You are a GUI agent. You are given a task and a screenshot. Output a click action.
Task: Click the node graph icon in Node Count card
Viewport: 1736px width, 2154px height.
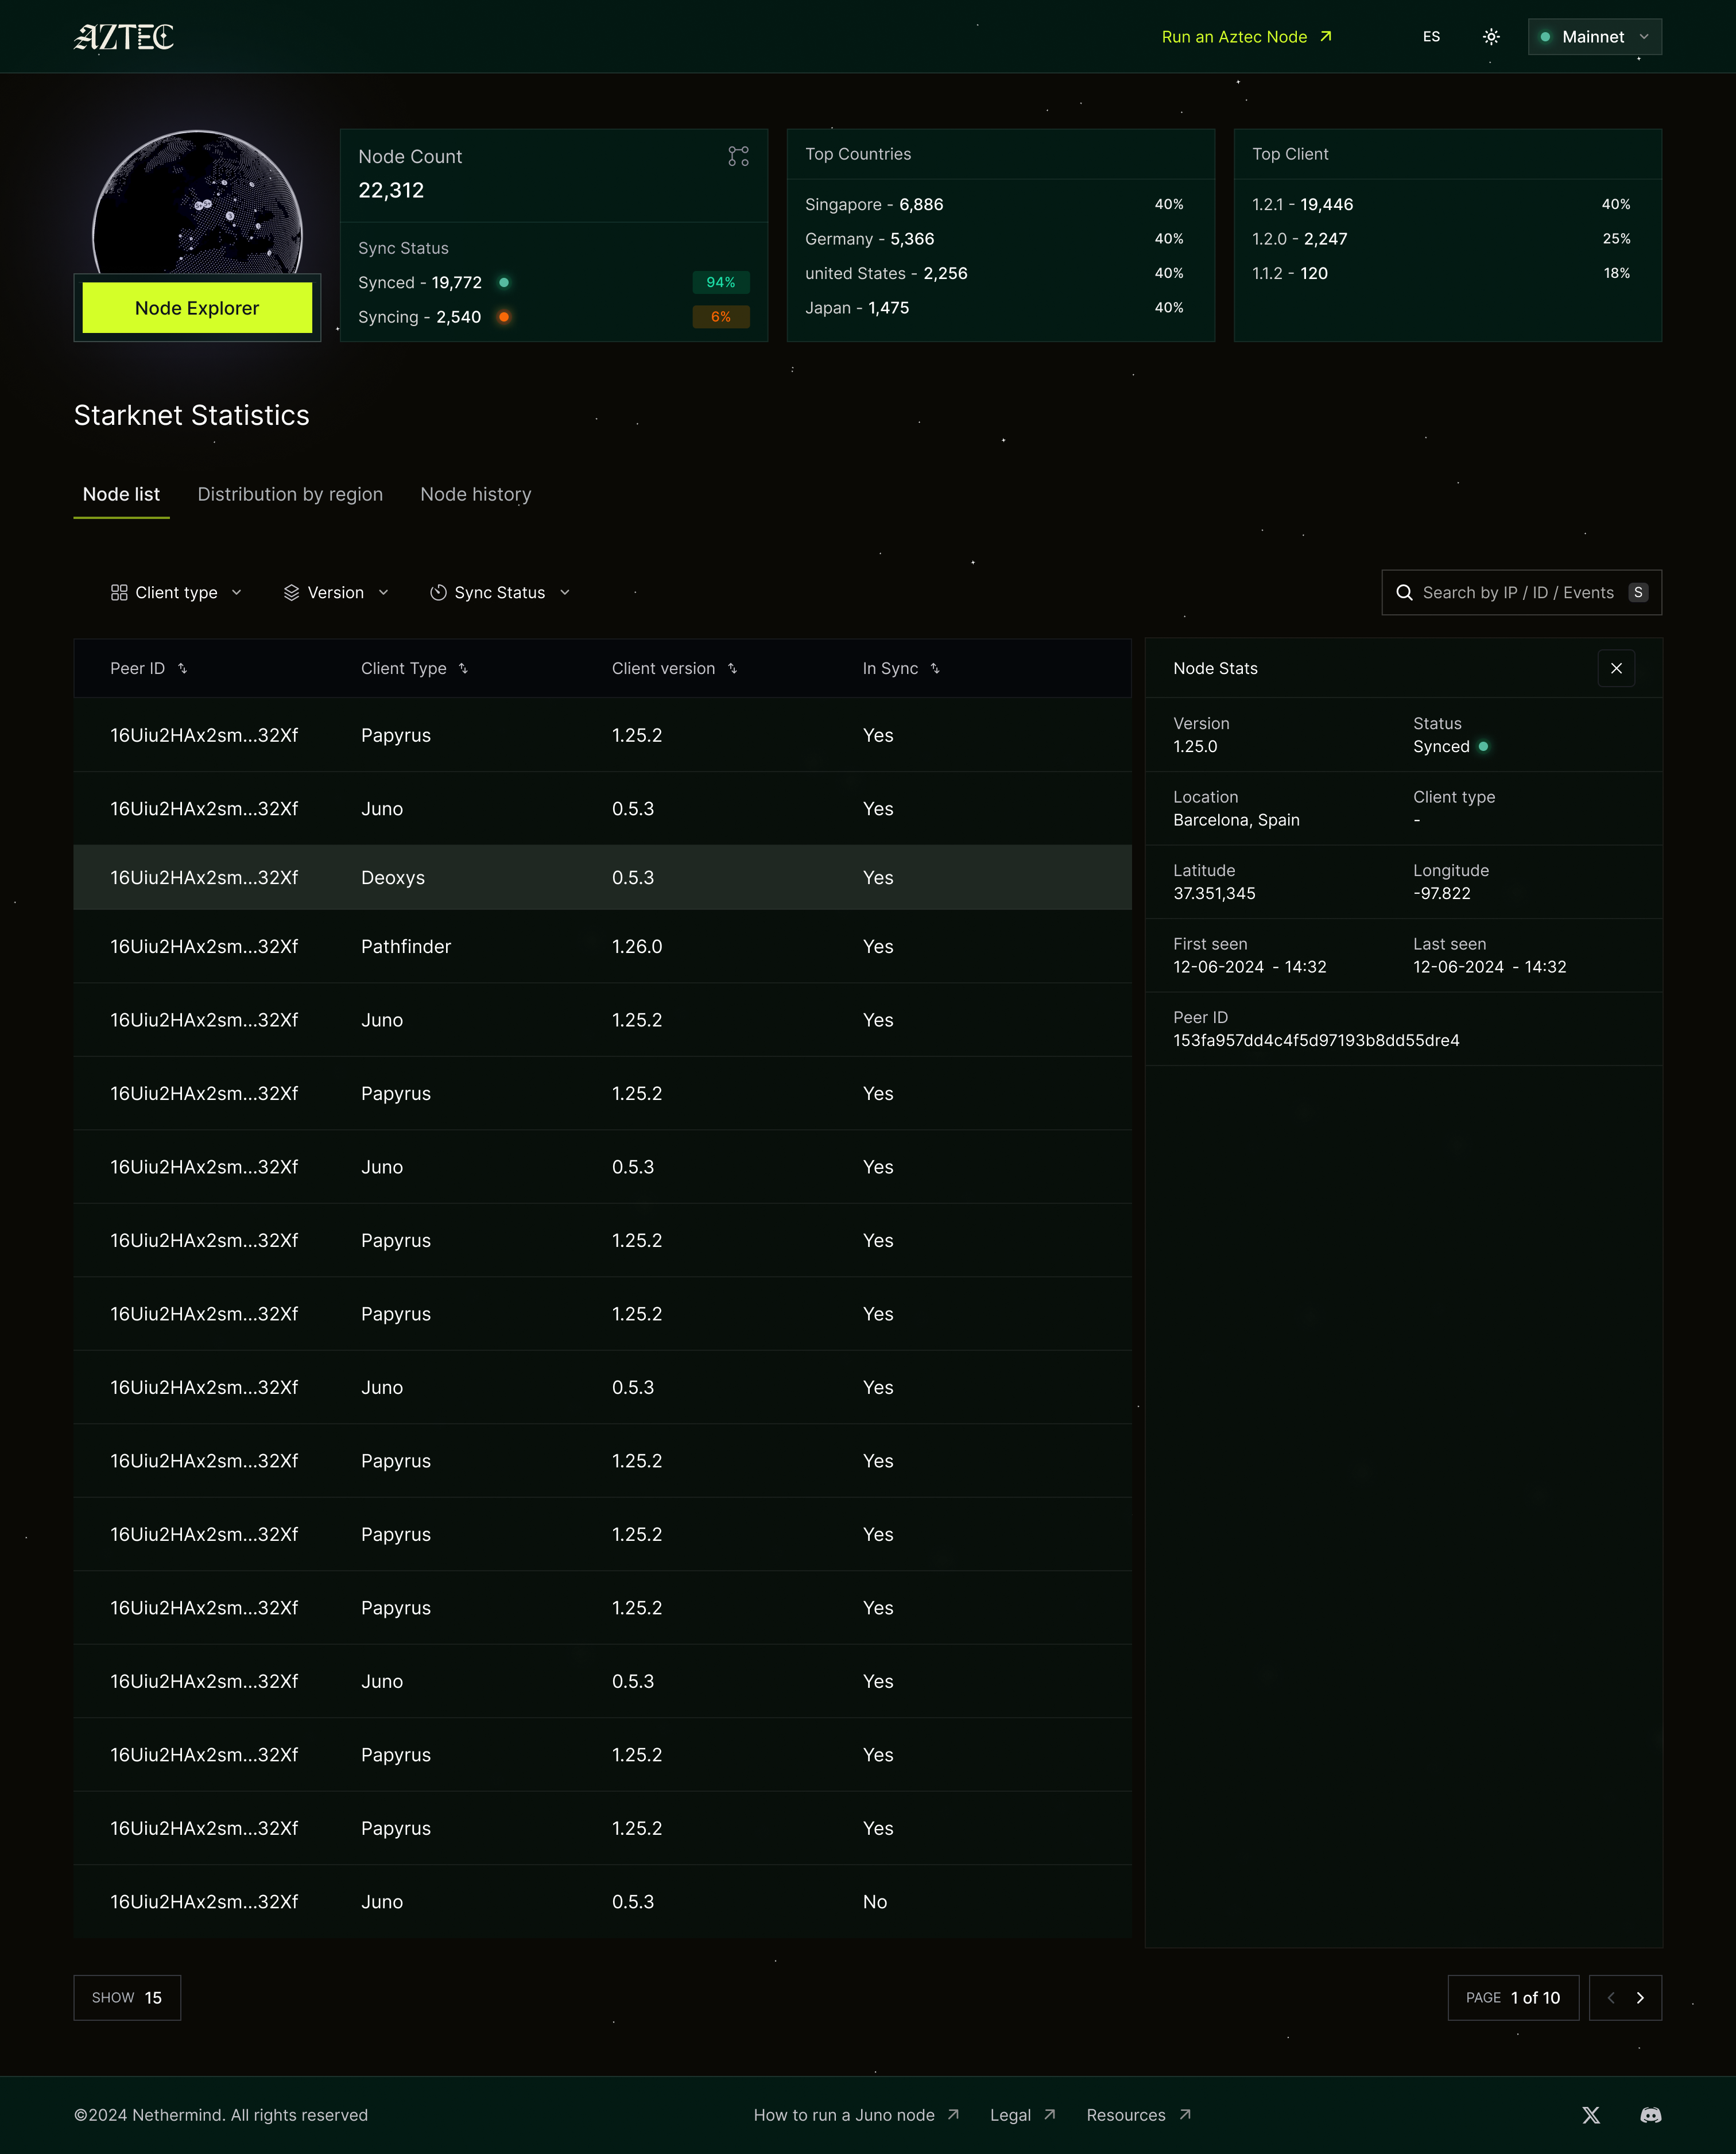coord(738,156)
